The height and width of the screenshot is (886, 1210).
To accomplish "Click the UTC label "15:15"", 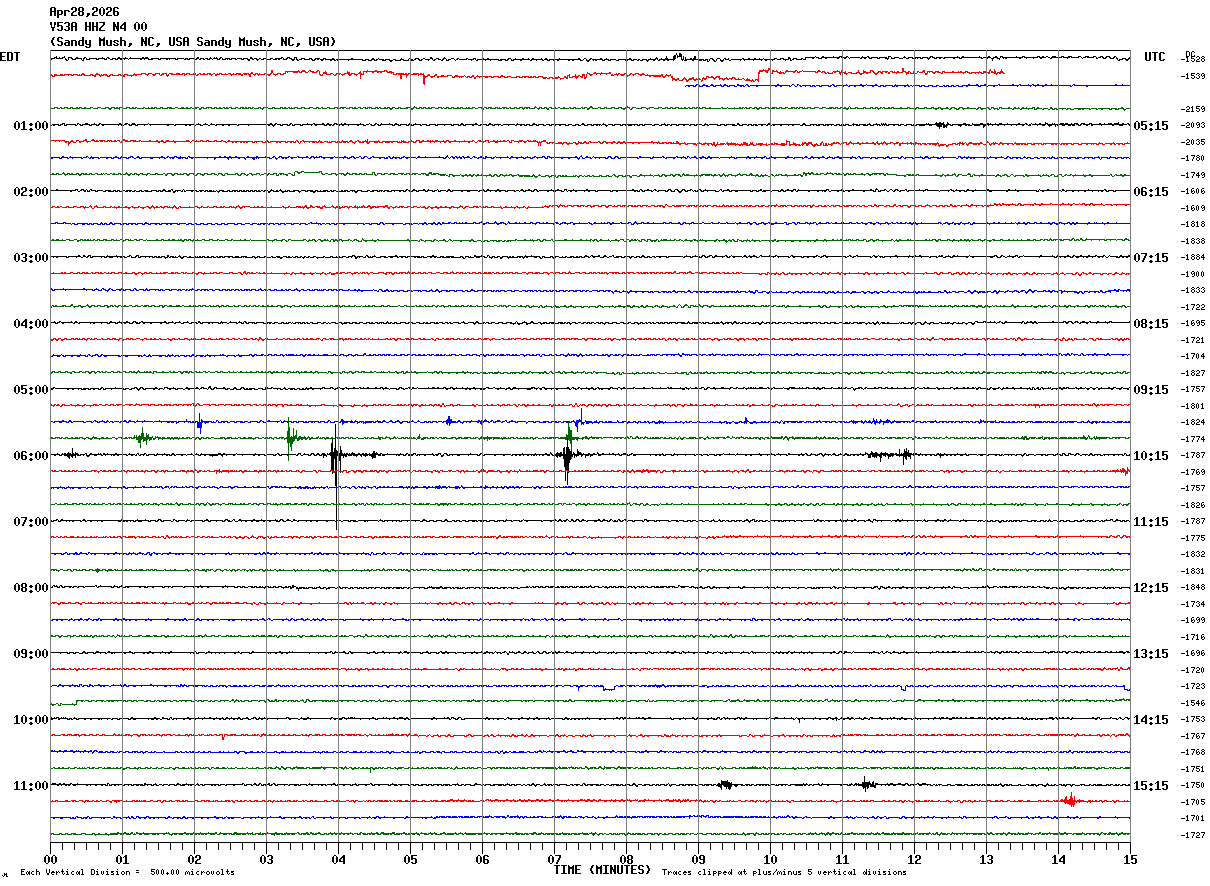I will coord(1151,786).
